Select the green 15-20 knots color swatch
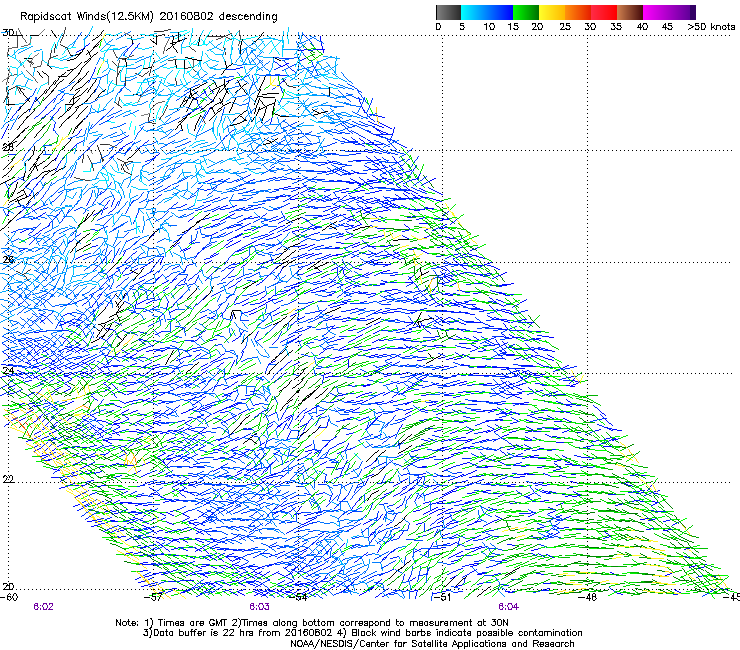 (526, 12)
